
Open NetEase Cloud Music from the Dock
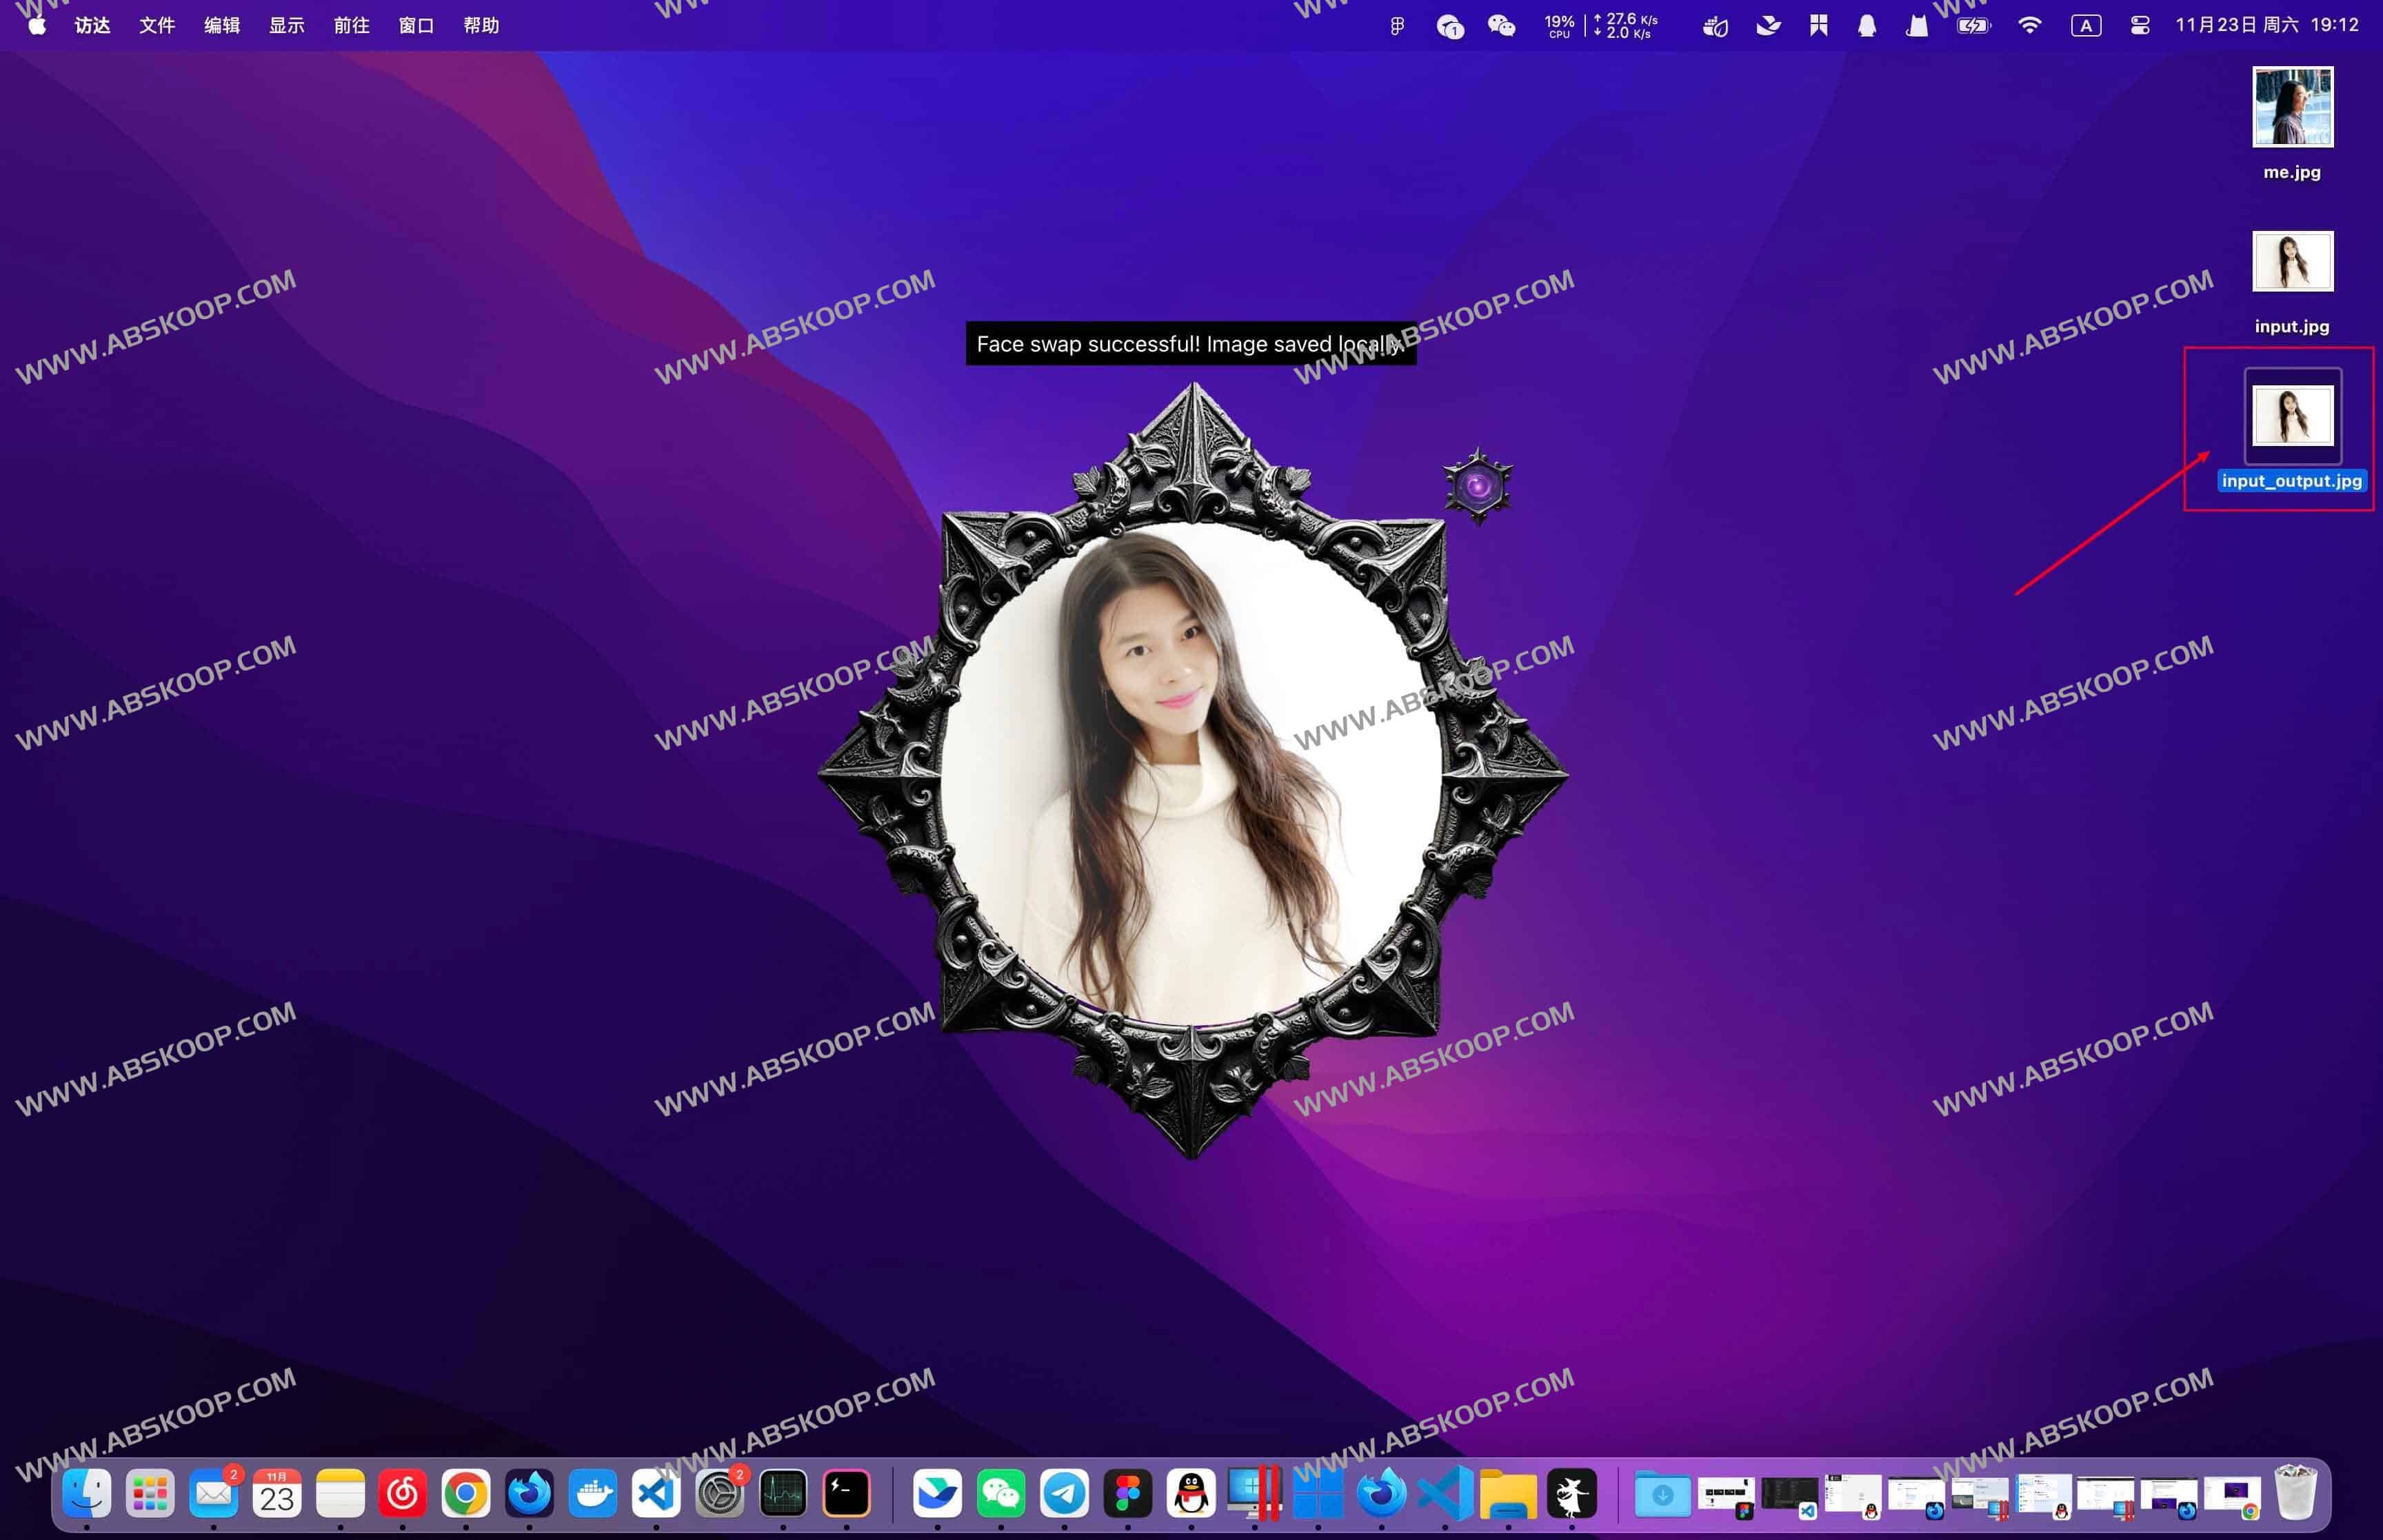coord(403,1494)
